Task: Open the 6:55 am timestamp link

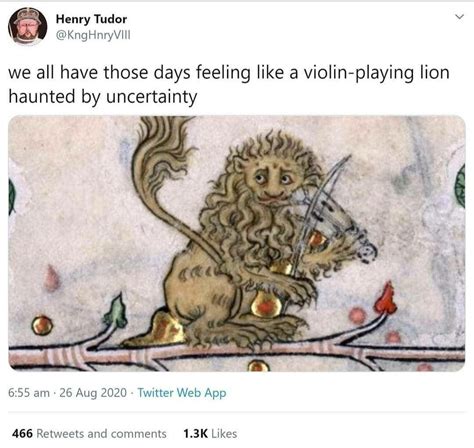Action: pyautogui.click(x=29, y=393)
